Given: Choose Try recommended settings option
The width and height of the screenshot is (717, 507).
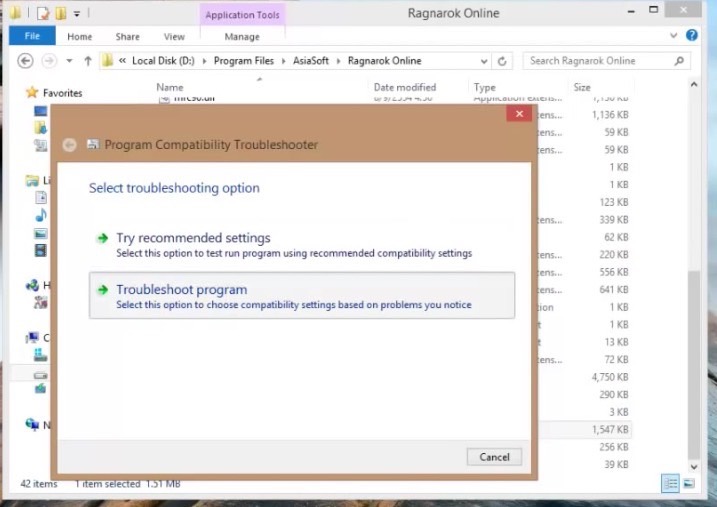Looking at the screenshot, I should coord(302,245).
